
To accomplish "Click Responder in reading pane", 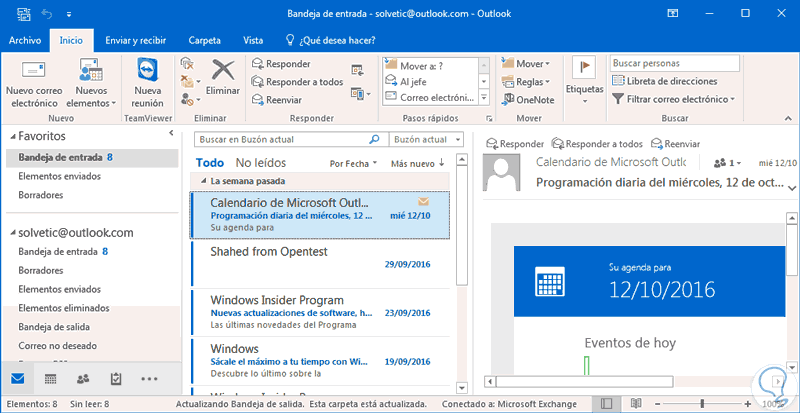I will [515, 144].
